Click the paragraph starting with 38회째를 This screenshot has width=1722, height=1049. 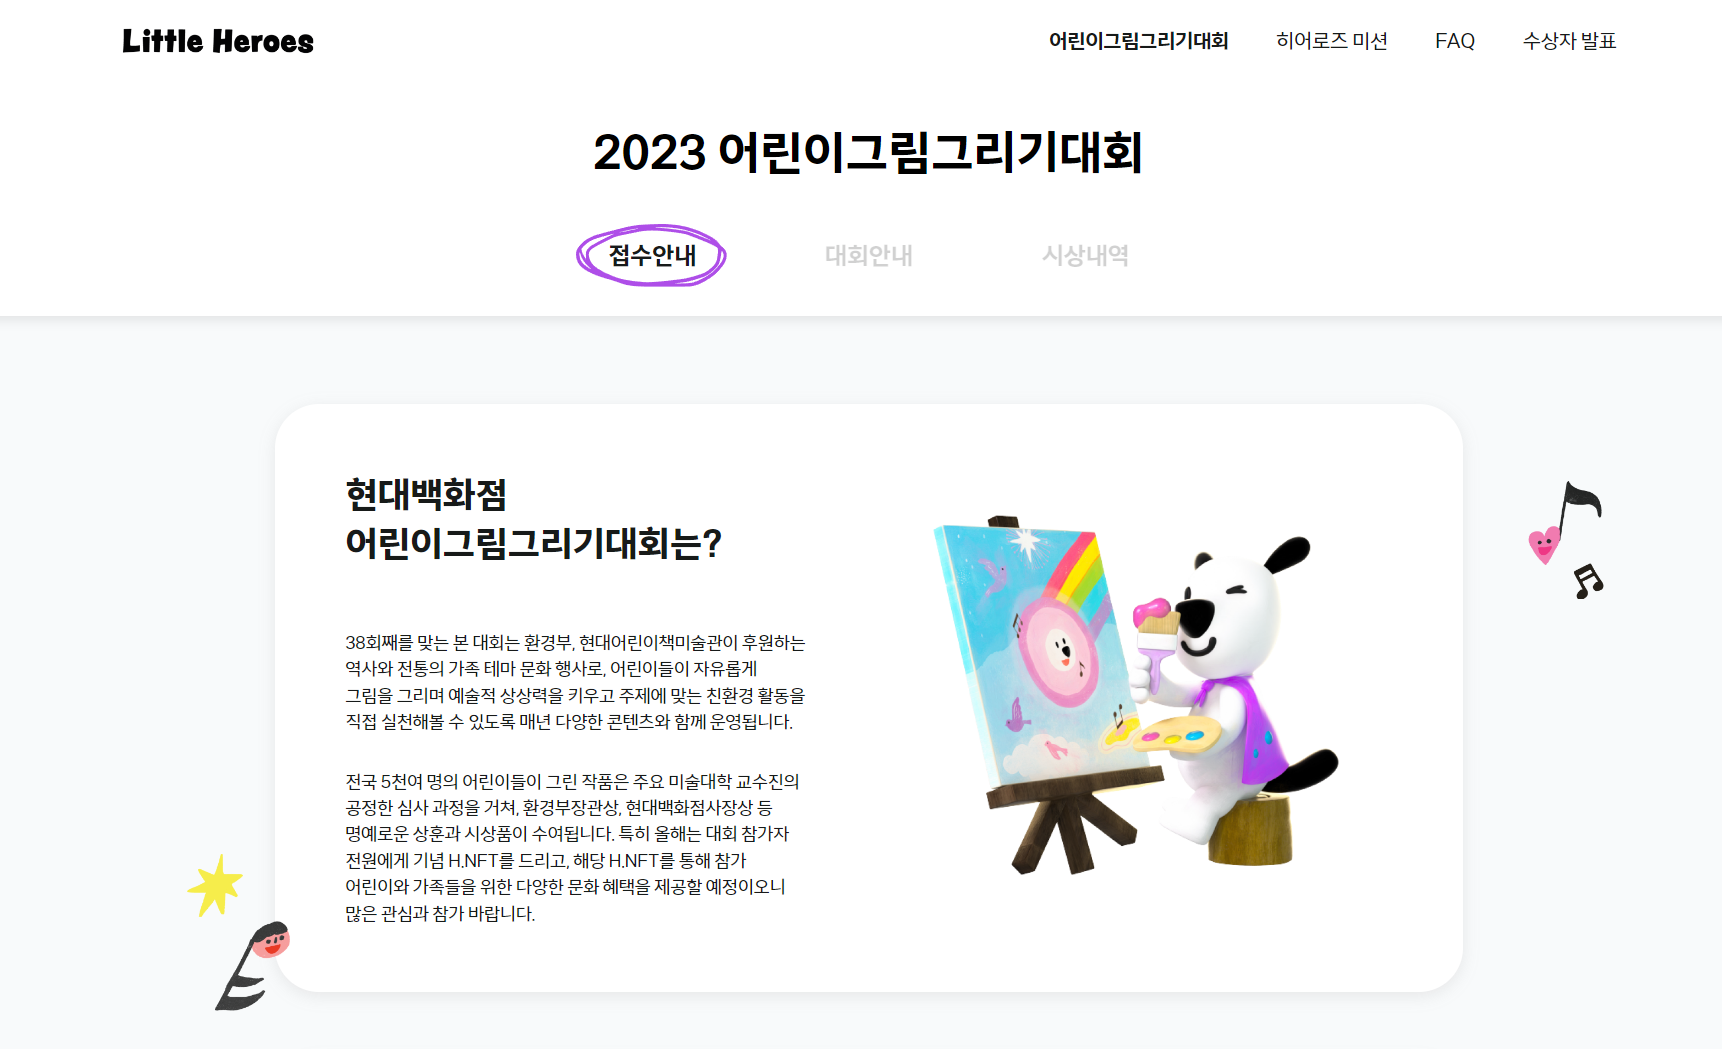coord(575,682)
